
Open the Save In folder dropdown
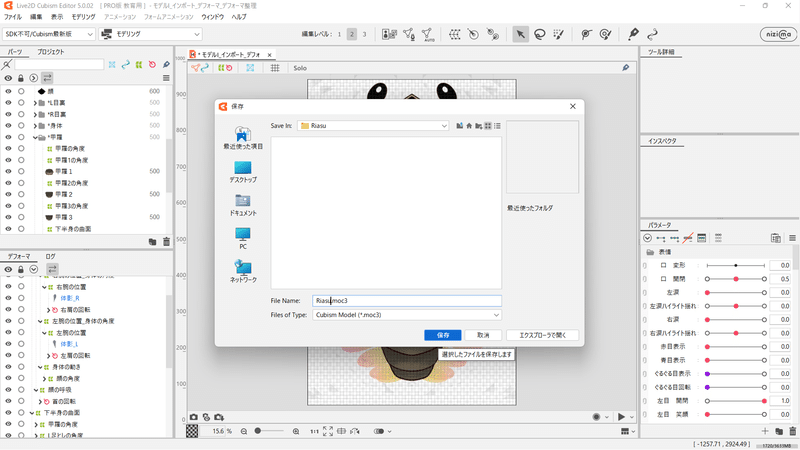[373, 126]
